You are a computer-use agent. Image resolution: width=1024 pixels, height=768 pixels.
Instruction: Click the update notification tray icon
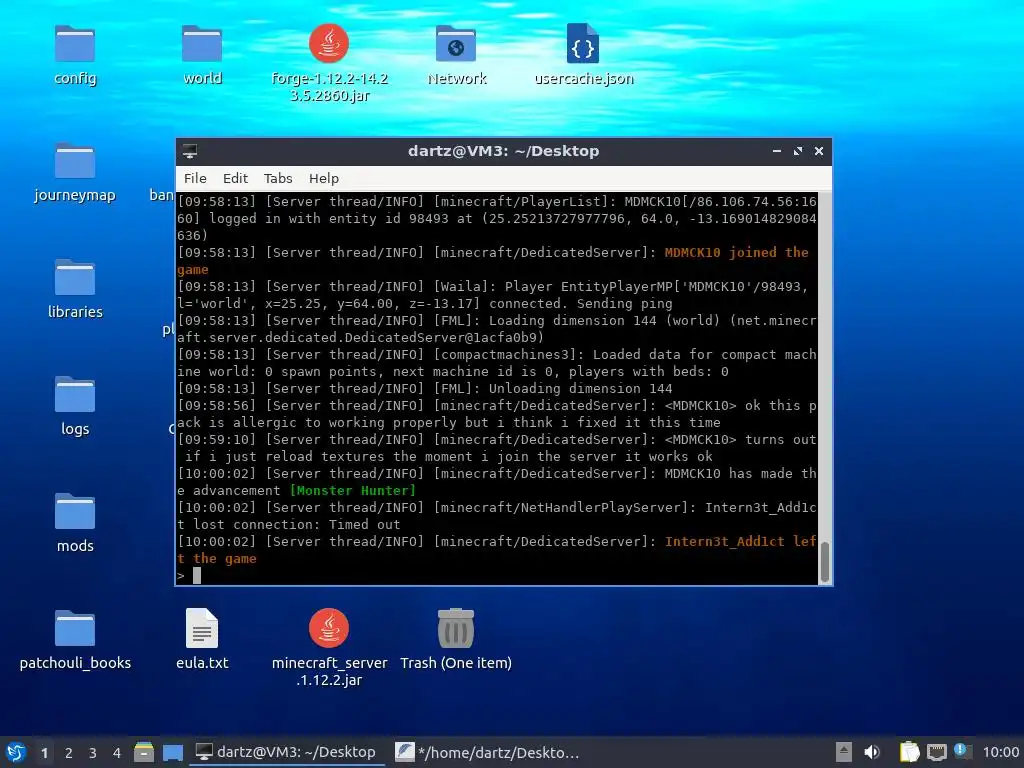[x=961, y=750]
